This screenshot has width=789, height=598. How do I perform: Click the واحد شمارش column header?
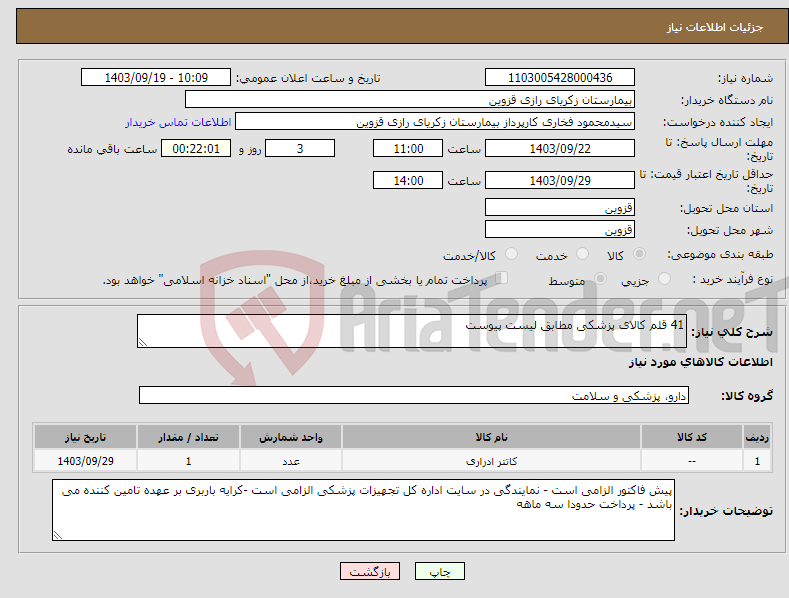coord(291,437)
